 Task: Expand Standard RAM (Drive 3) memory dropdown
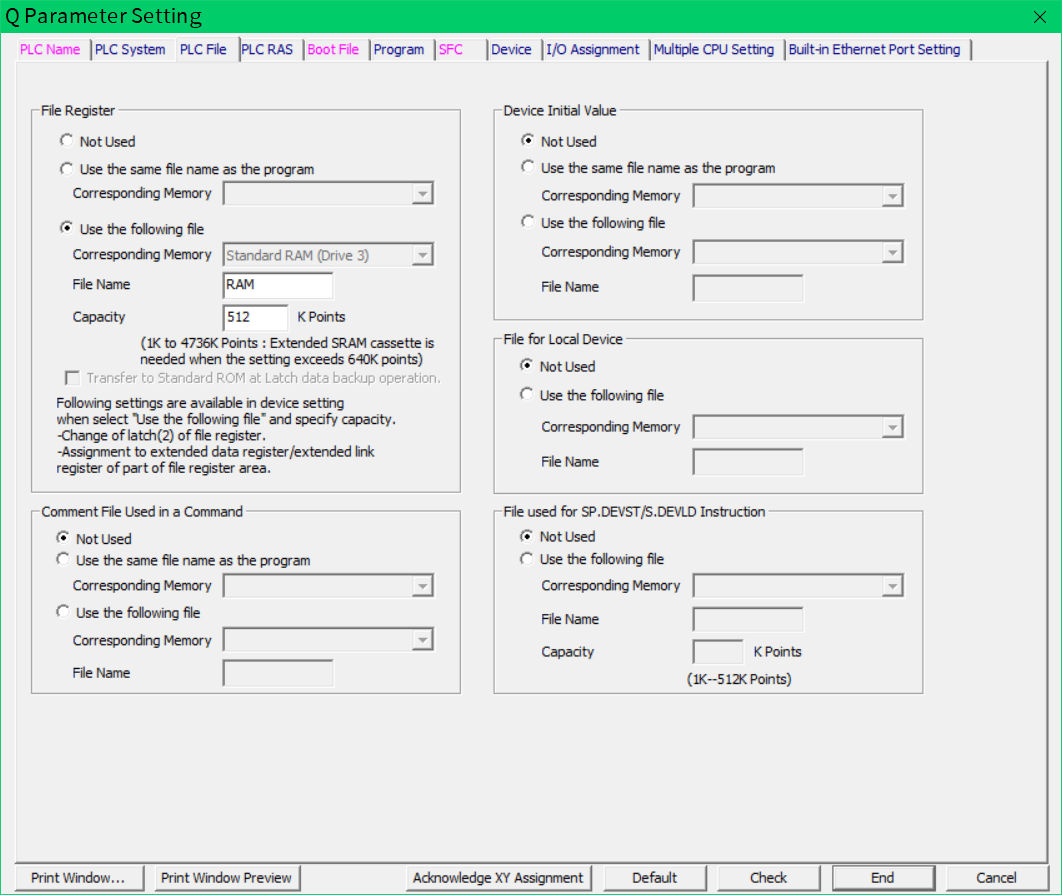coord(423,256)
